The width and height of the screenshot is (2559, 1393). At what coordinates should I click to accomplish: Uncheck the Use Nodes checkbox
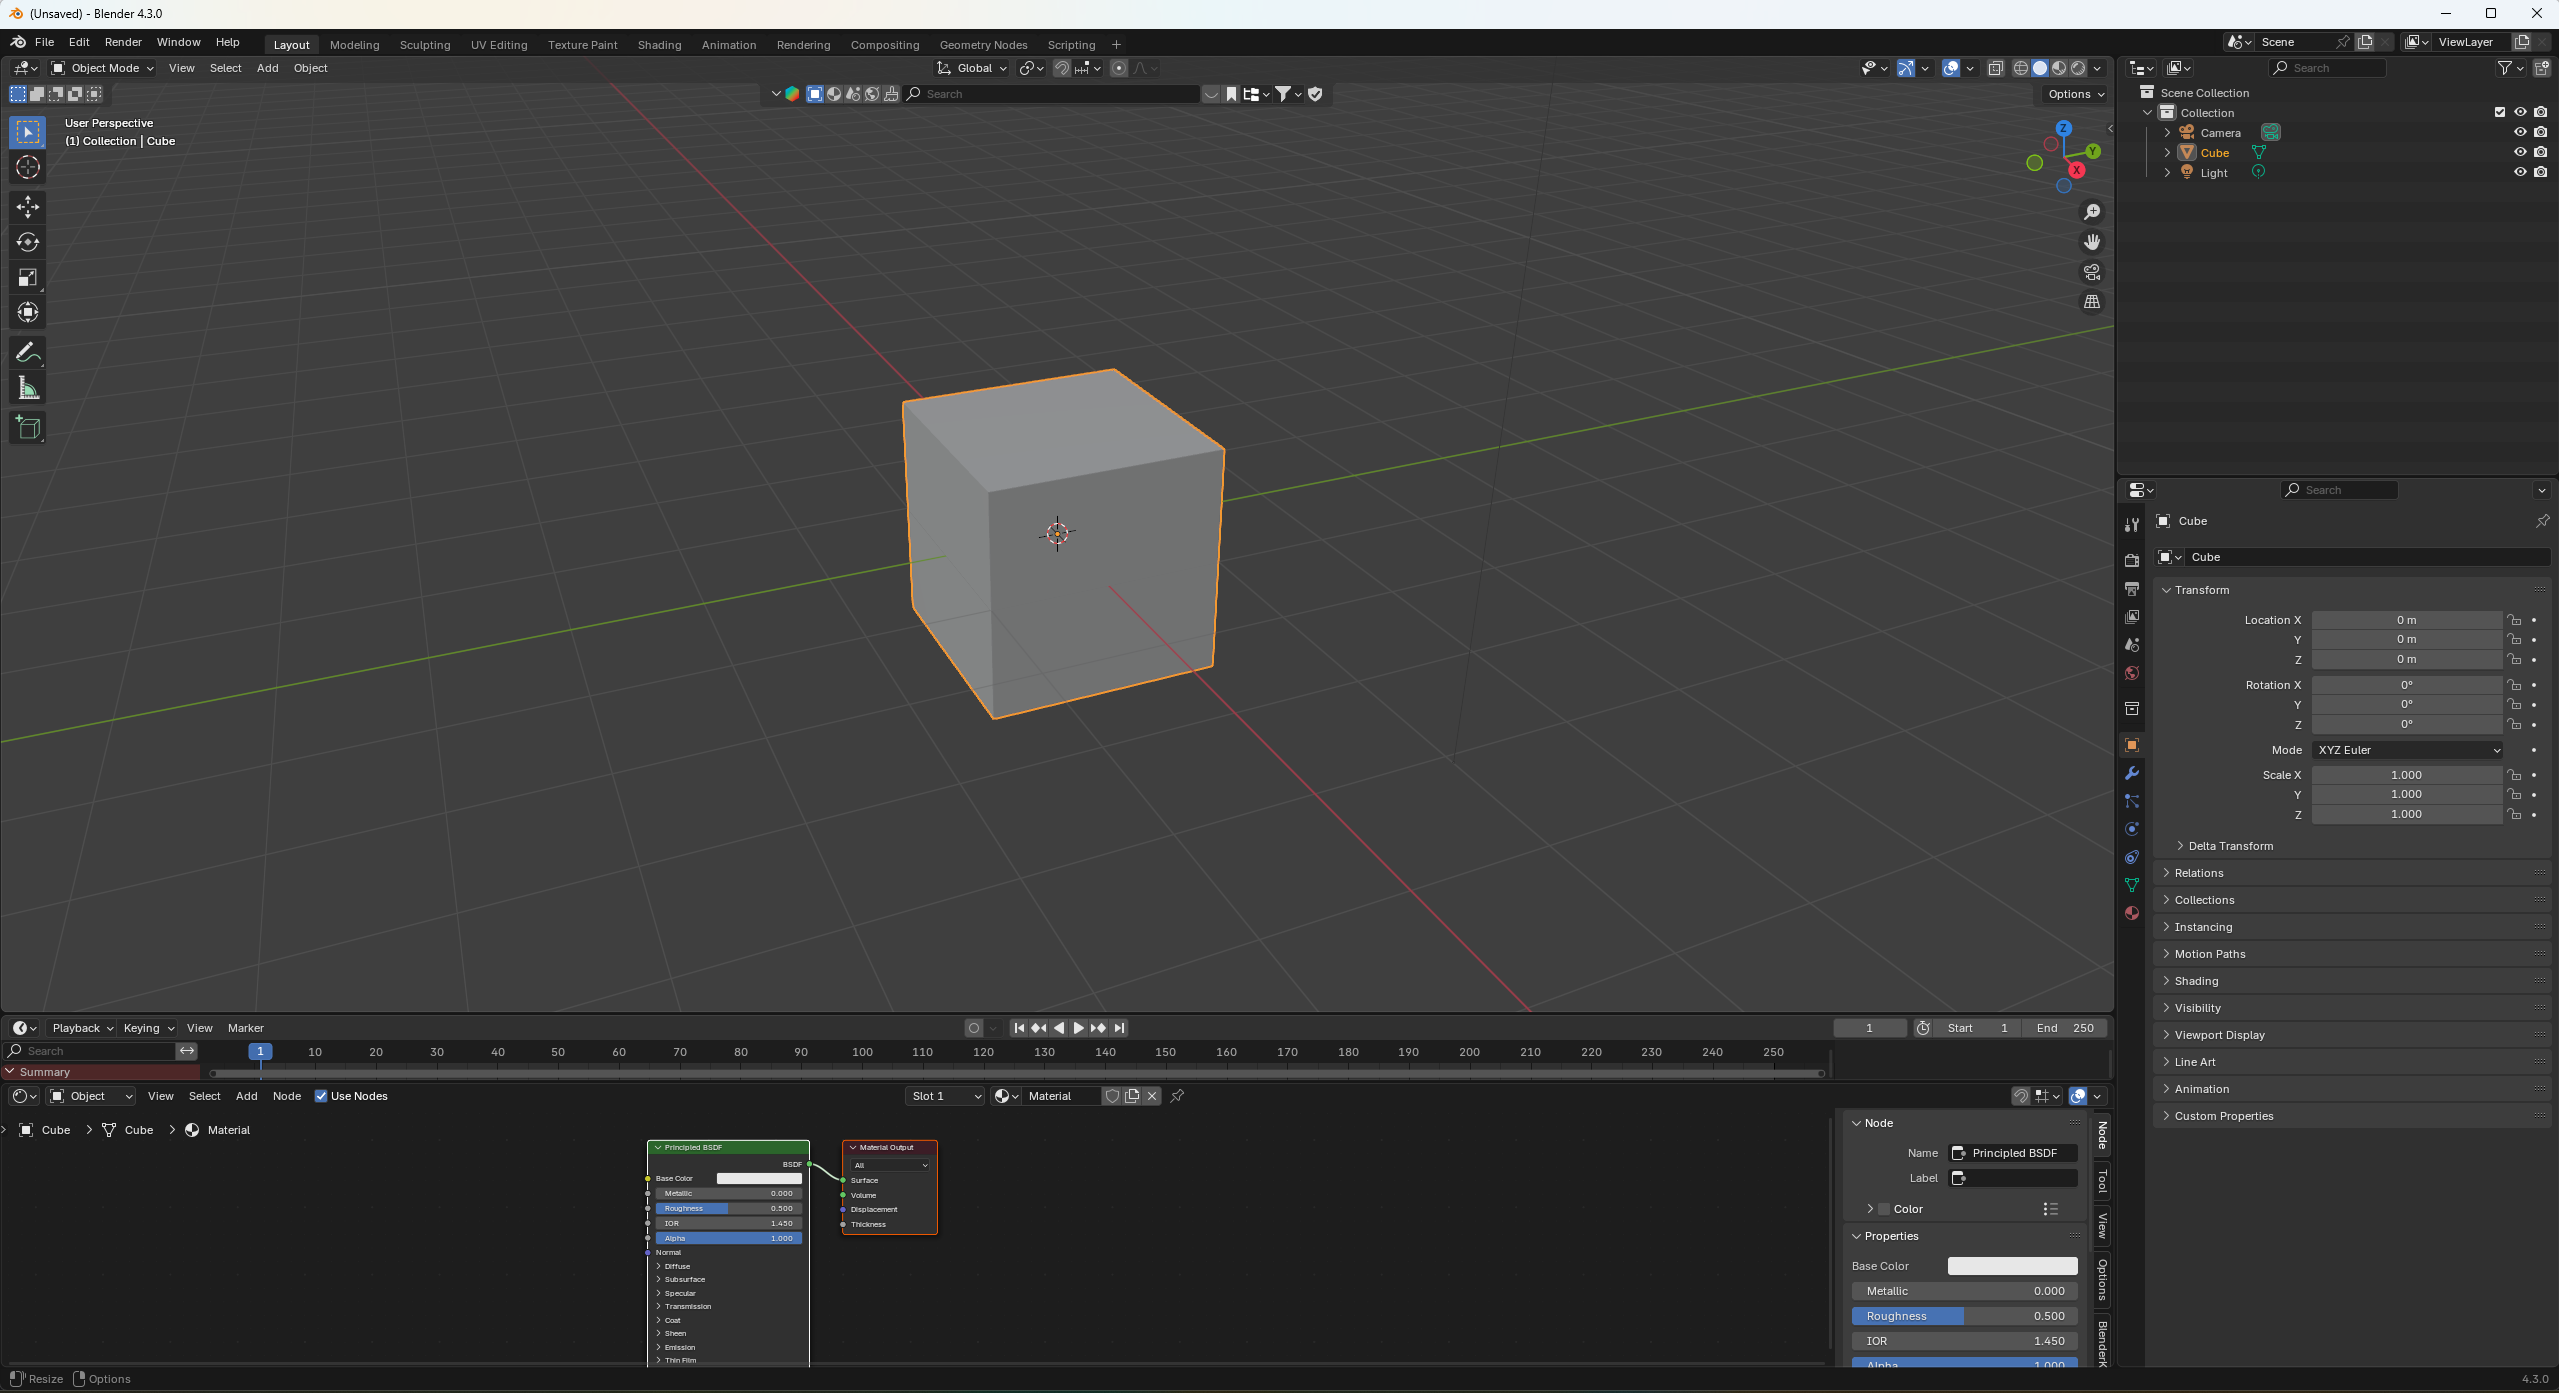click(321, 1096)
